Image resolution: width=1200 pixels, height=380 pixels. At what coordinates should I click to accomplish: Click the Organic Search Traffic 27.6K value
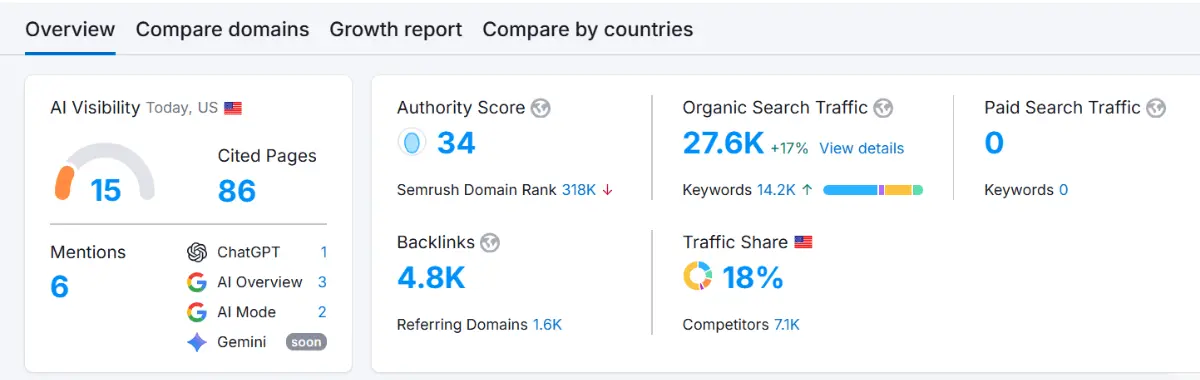(723, 143)
